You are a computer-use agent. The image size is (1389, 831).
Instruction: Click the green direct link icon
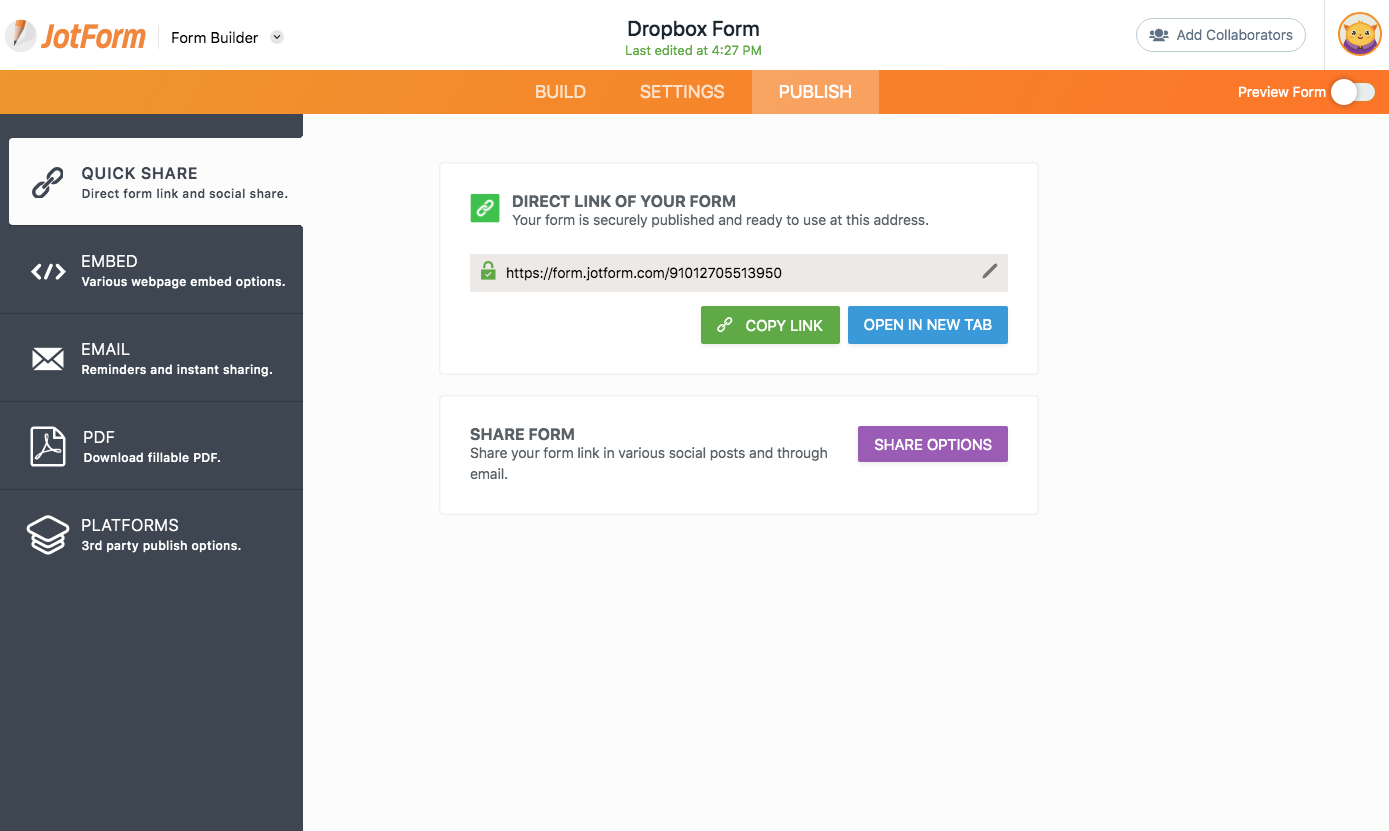[x=485, y=208]
